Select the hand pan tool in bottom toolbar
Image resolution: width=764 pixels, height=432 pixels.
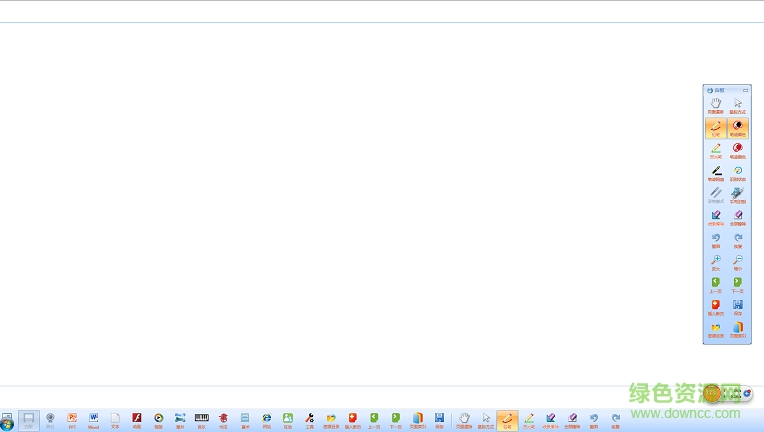pos(464,420)
